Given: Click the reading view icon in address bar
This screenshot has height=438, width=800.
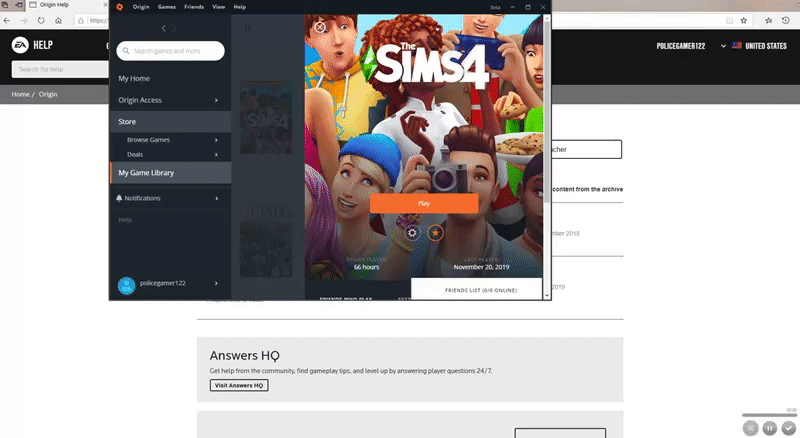Looking at the screenshot, I should pyautogui.click(x=730, y=20).
